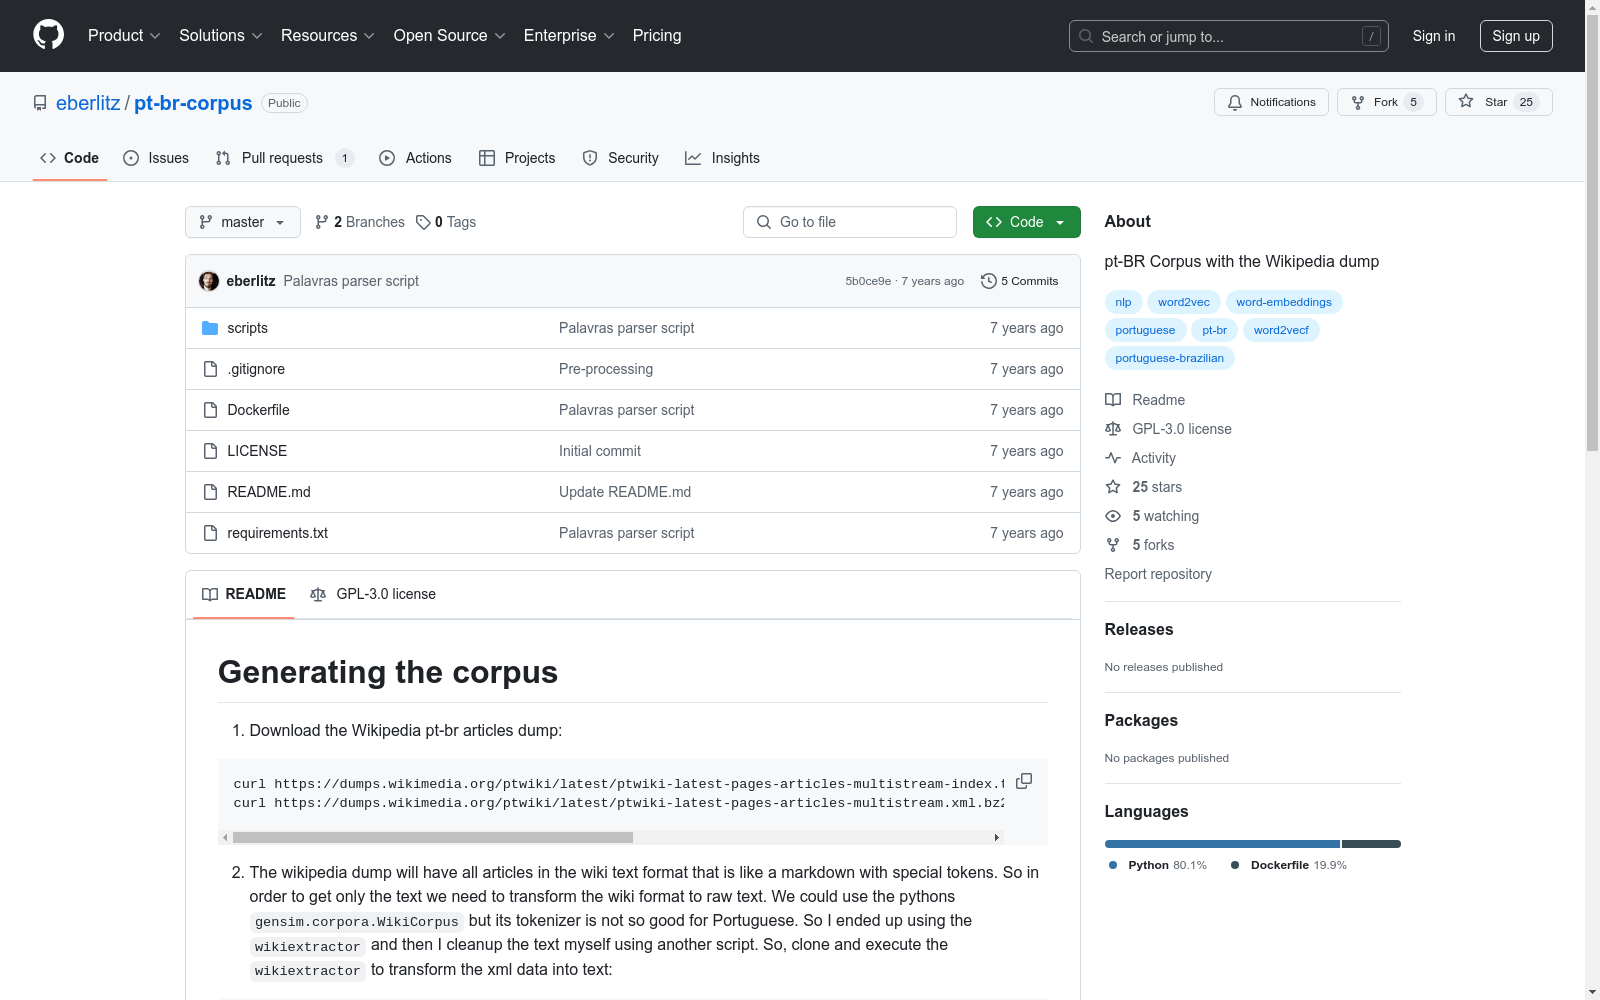This screenshot has height=1000, width=1600.
Task: Open the Readme link in About
Action: [1145, 400]
